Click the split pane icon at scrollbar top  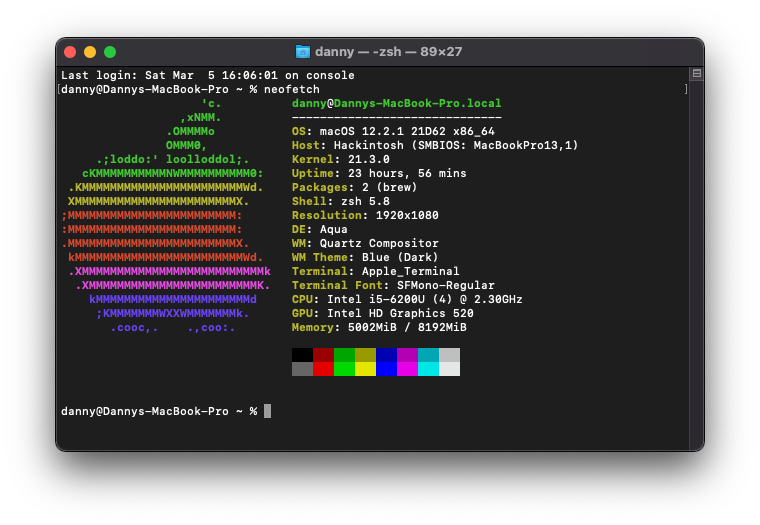click(697, 73)
